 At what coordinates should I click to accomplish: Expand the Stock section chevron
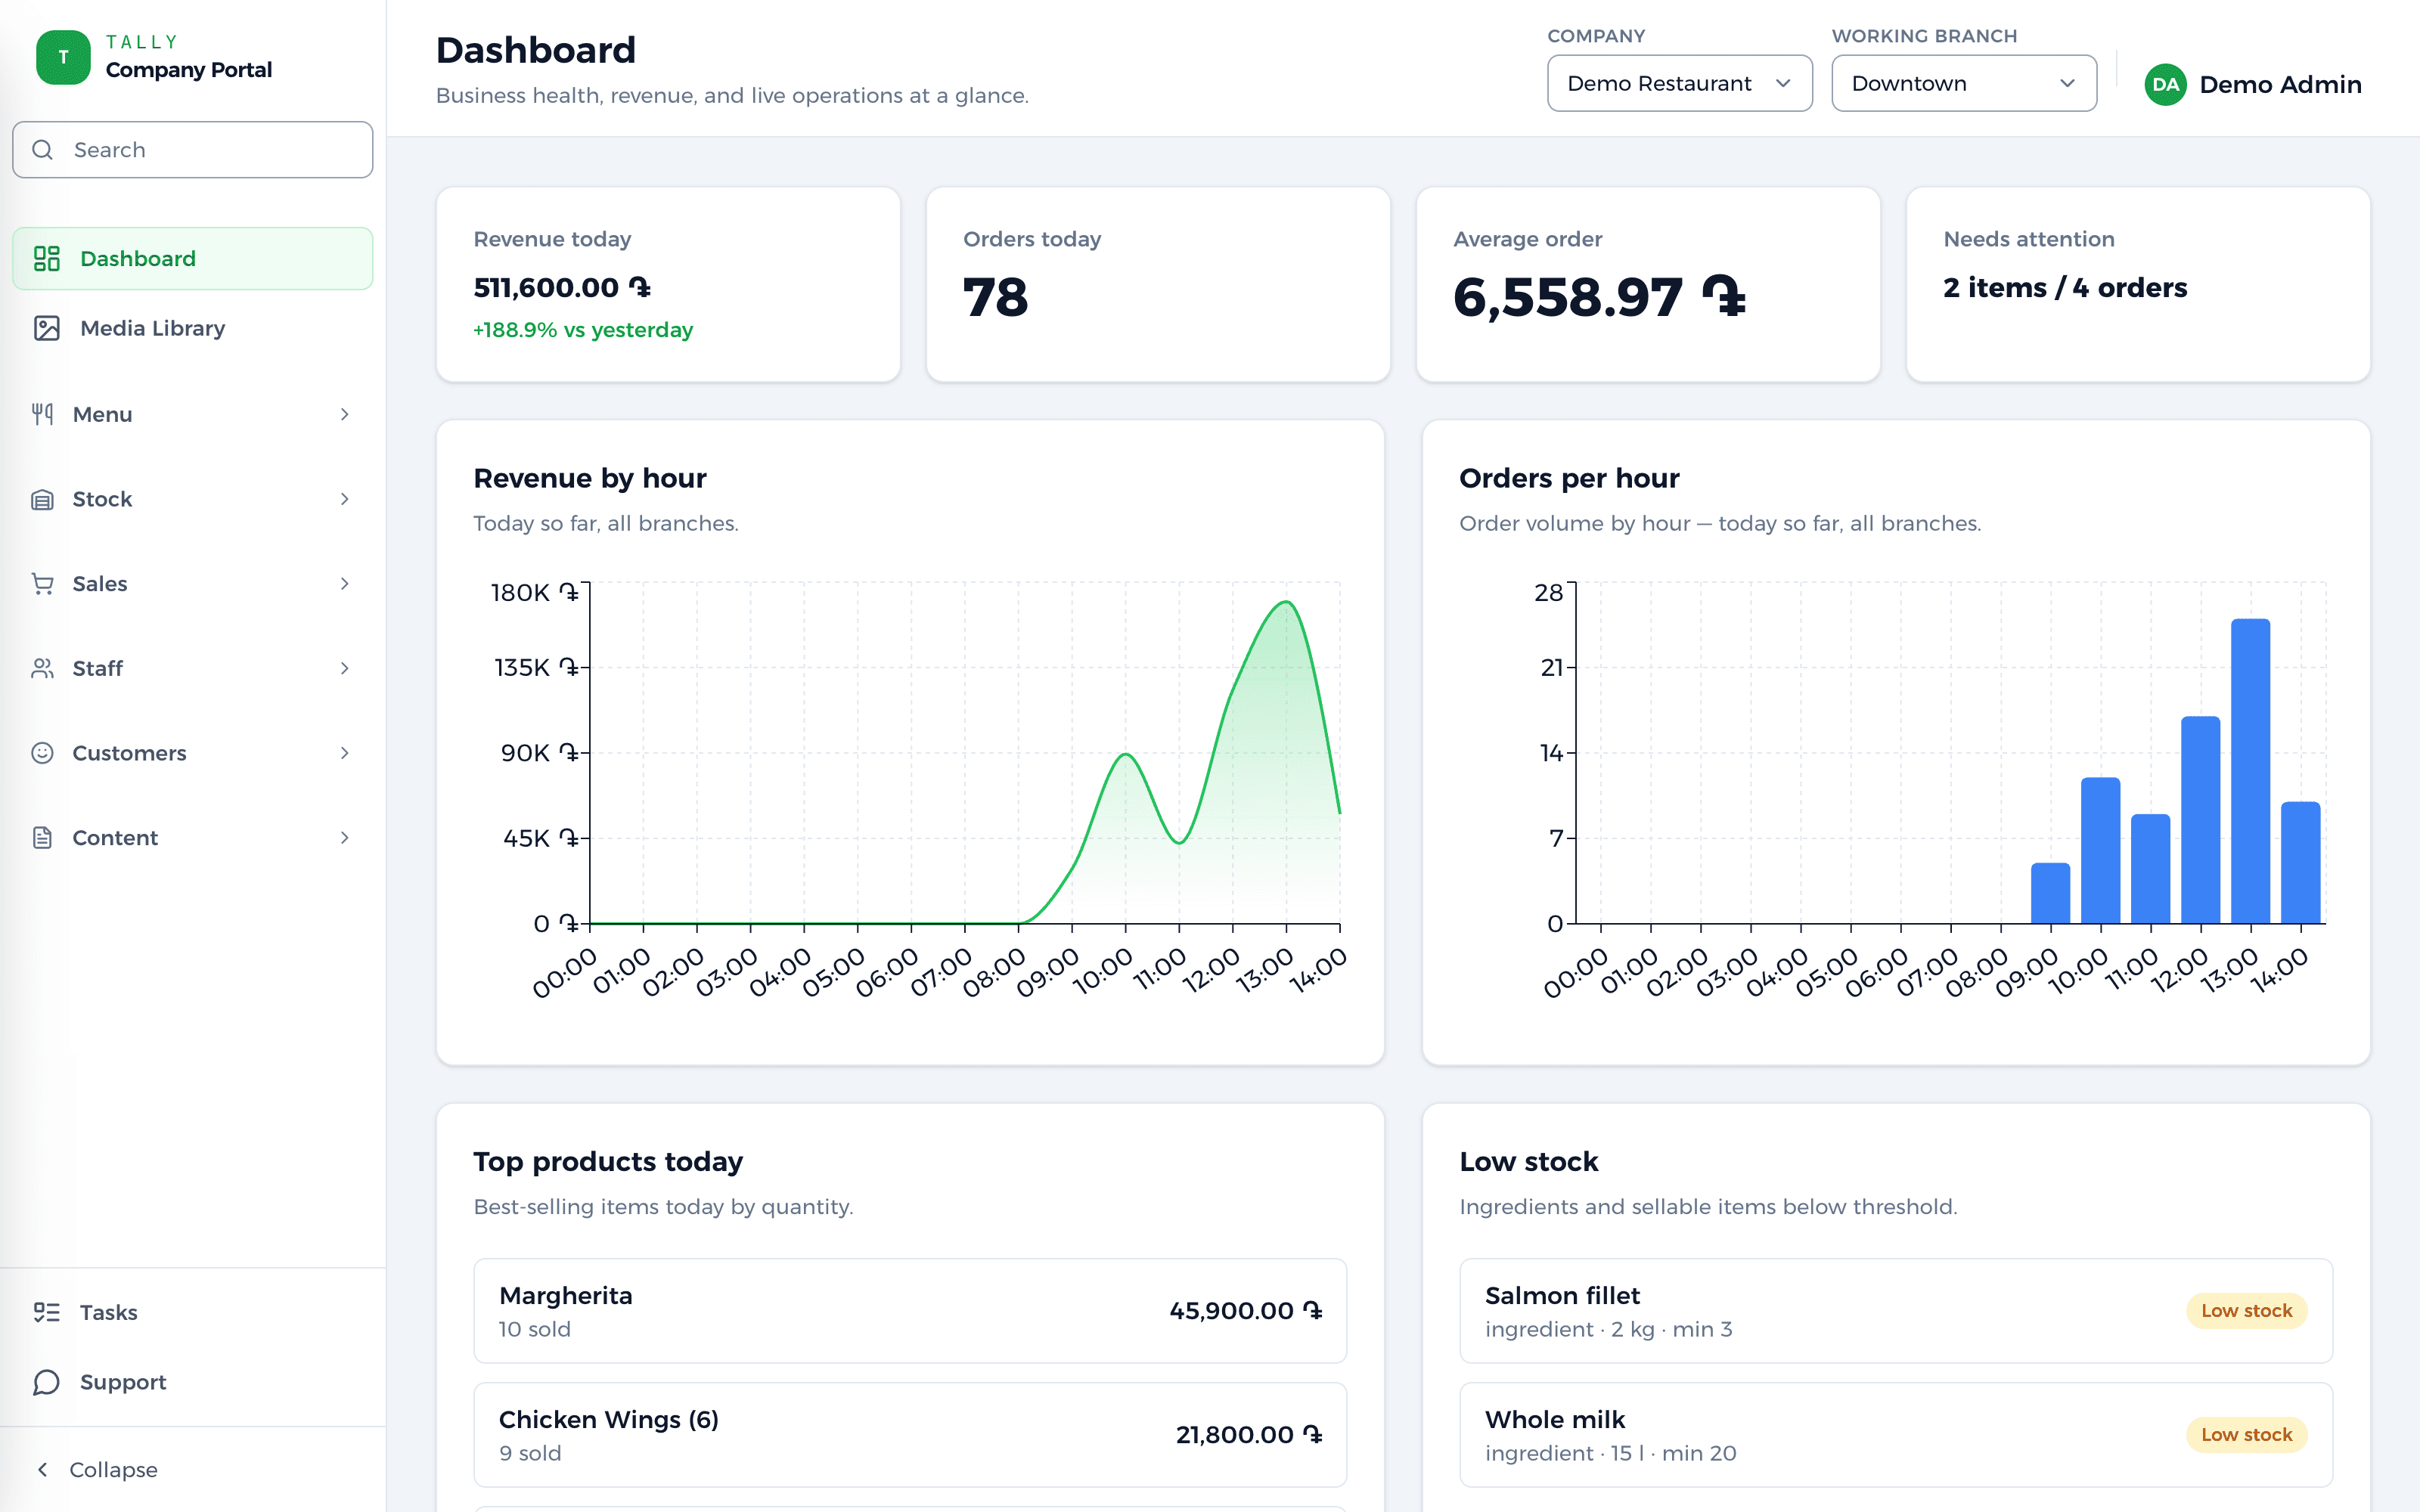click(345, 499)
